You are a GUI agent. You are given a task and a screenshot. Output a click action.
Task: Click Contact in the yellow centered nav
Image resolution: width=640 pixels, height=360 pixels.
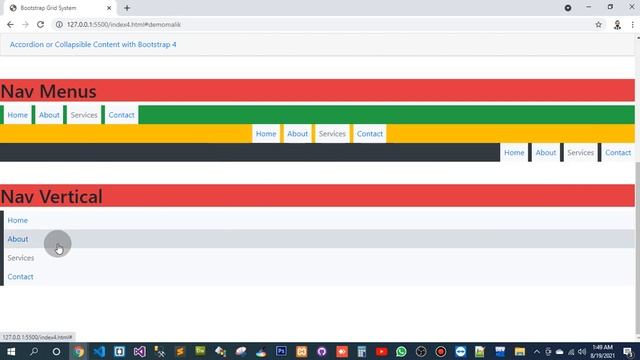[x=370, y=133]
